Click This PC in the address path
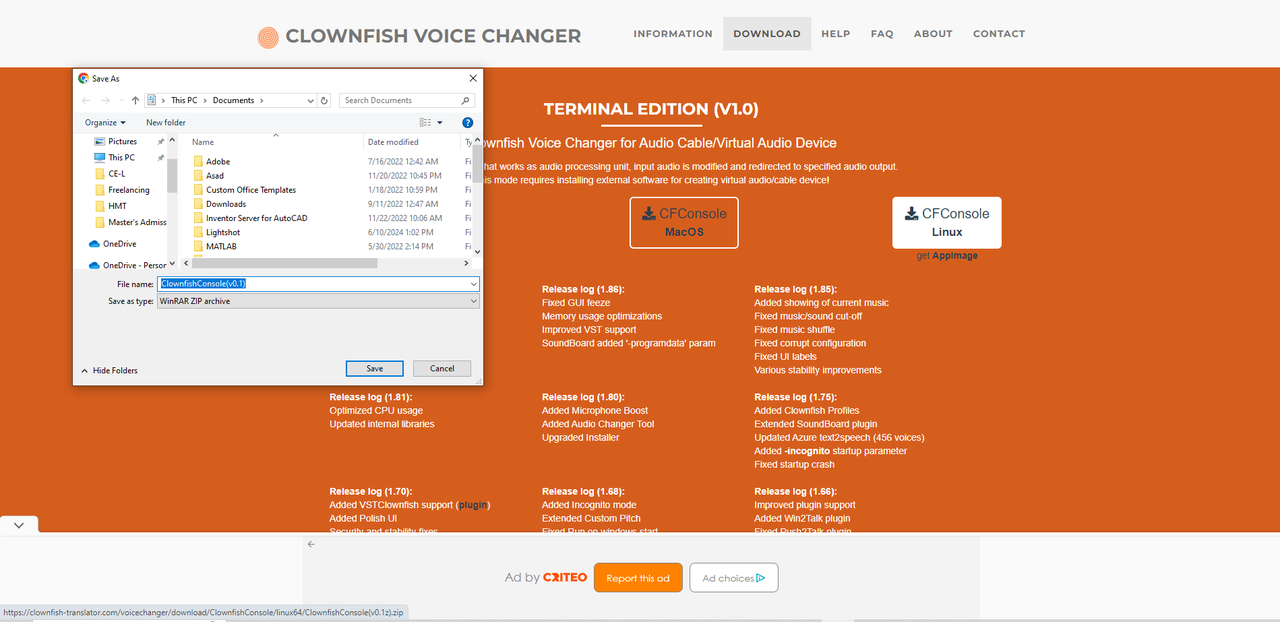 click(x=184, y=100)
